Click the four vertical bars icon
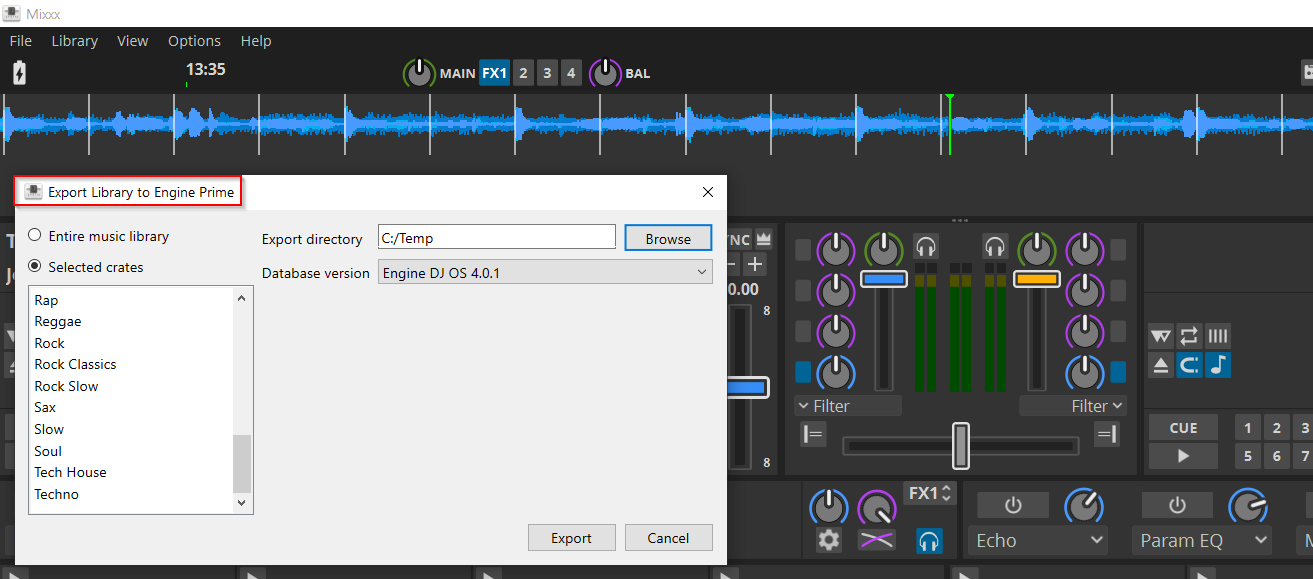 click(1218, 336)
